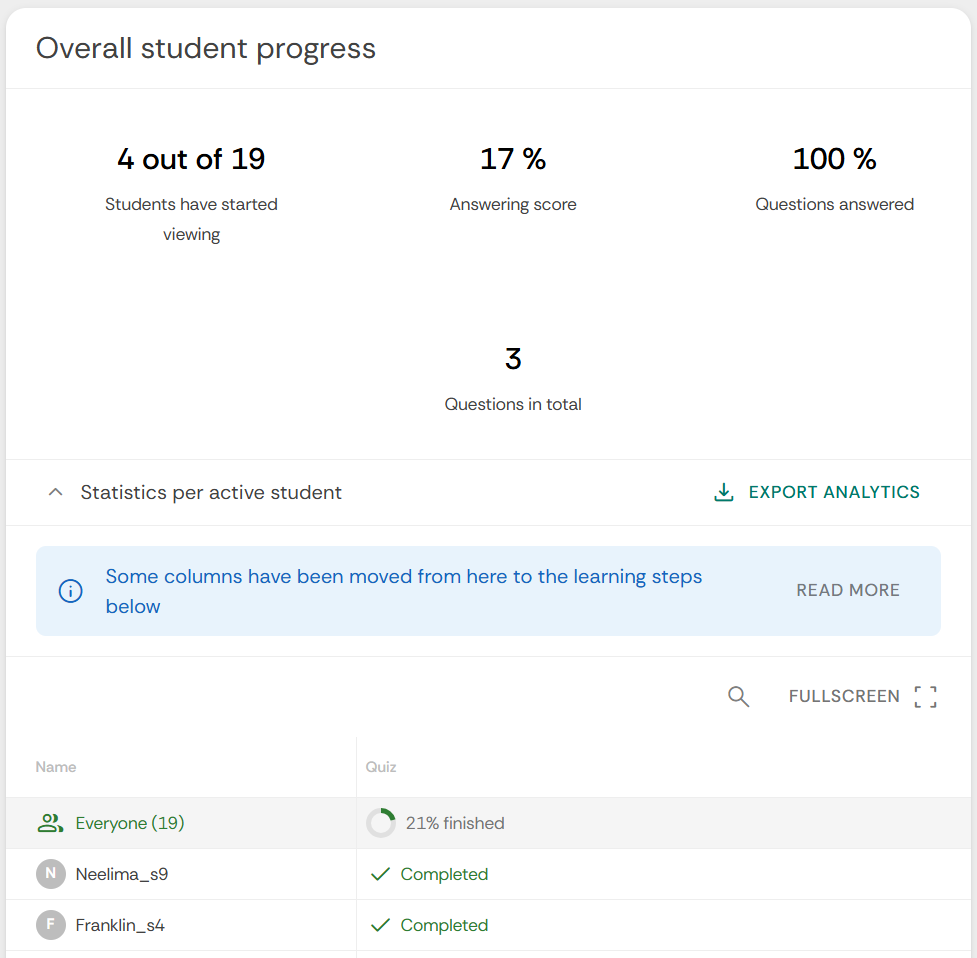Viewport: 977px width, 958px height.
Task: Open the READ MORE link
Action: click(848, 590)
